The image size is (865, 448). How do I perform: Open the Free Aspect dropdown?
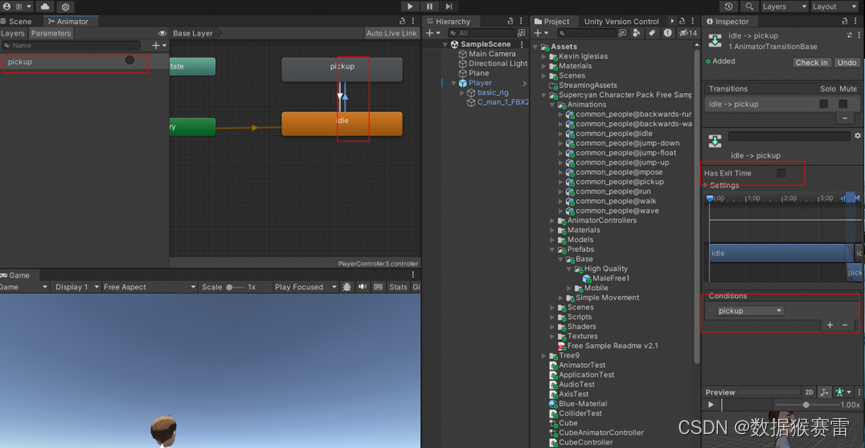[150, 287]
